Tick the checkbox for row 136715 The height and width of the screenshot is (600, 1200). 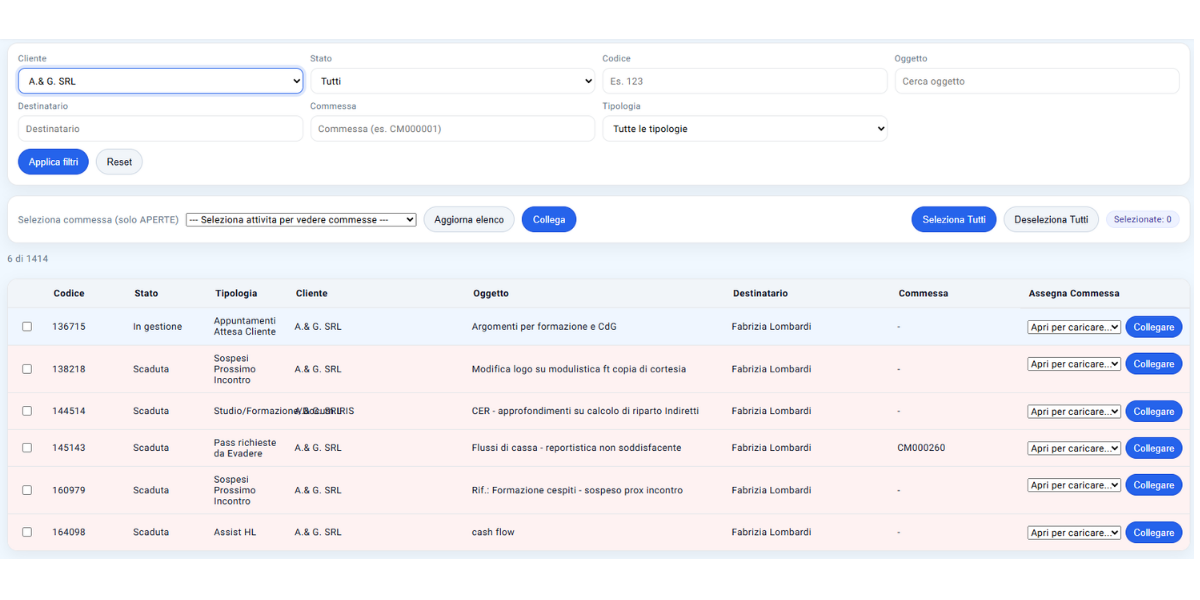pos(27,327)
